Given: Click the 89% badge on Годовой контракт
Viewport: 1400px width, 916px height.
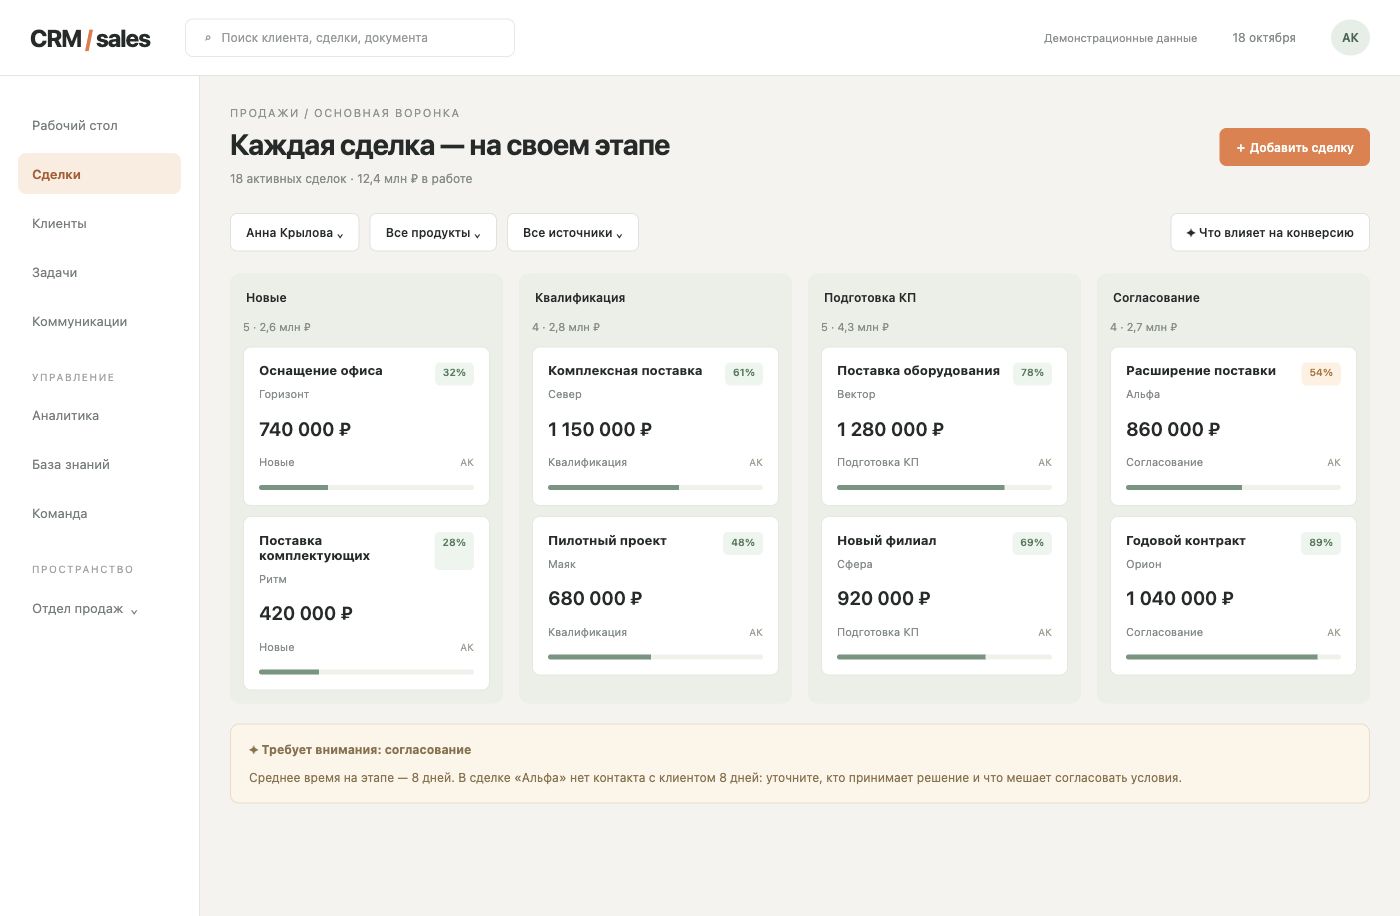Looking at the screenshot, I should click(x=1321, y=543).
